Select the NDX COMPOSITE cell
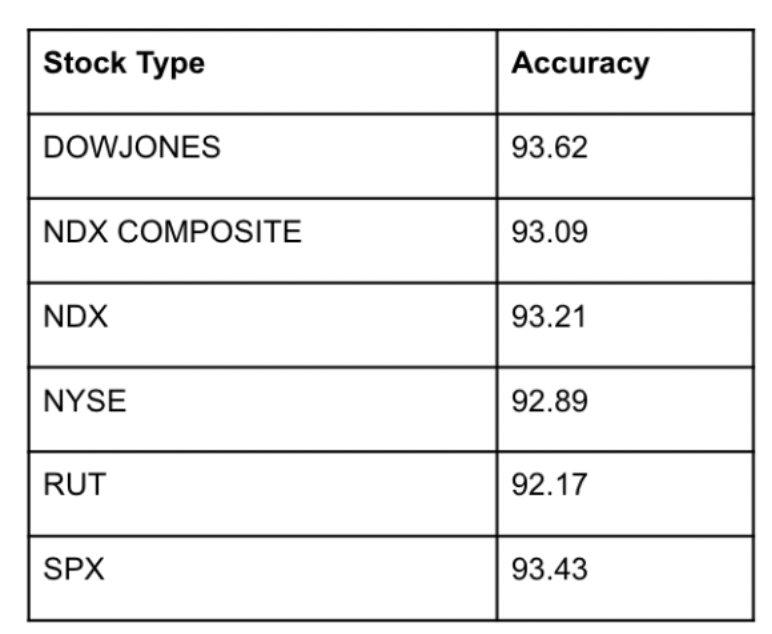This screenshot has height=634, width=772. (172, 232)
